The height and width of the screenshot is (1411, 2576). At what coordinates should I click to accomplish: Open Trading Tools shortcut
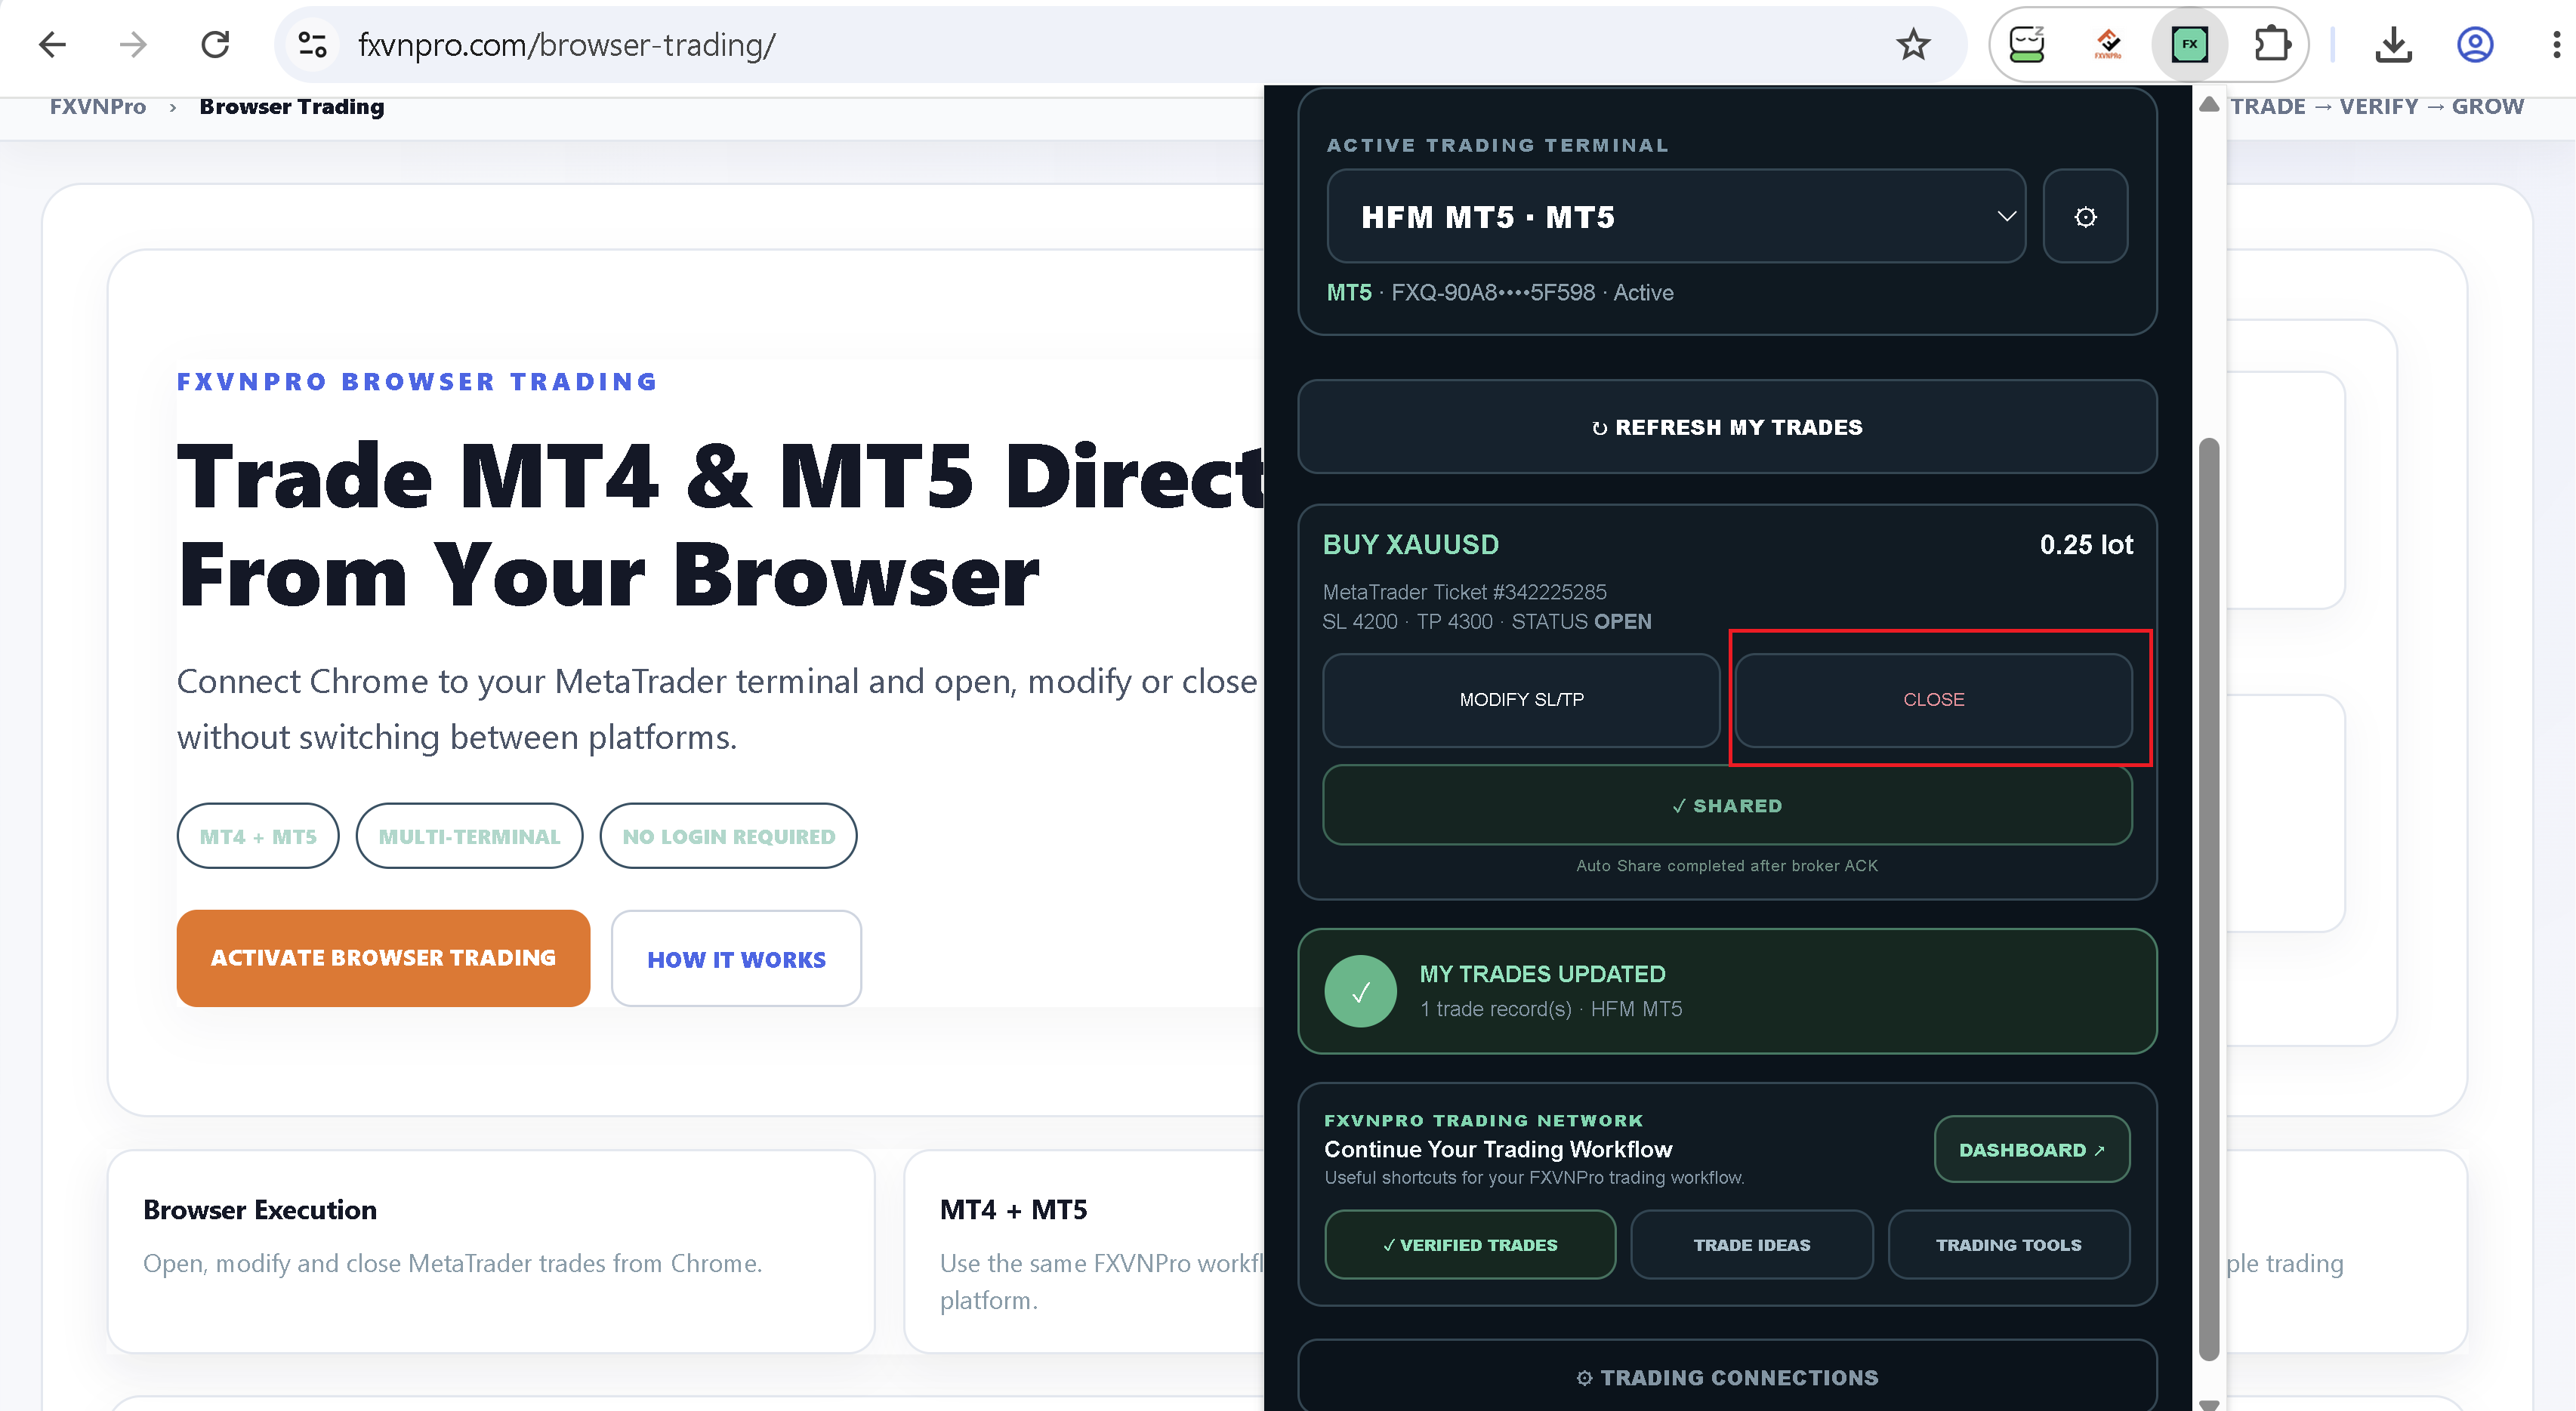pos(2009,1245)
